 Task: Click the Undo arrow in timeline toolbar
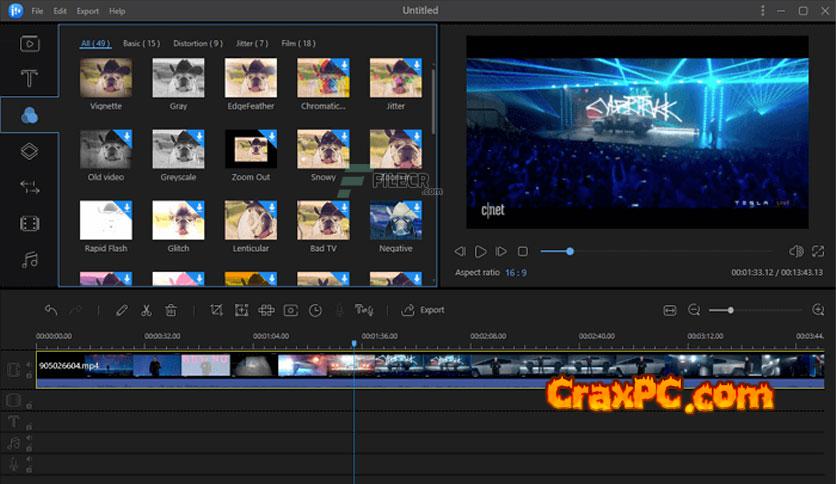point(51,310)
